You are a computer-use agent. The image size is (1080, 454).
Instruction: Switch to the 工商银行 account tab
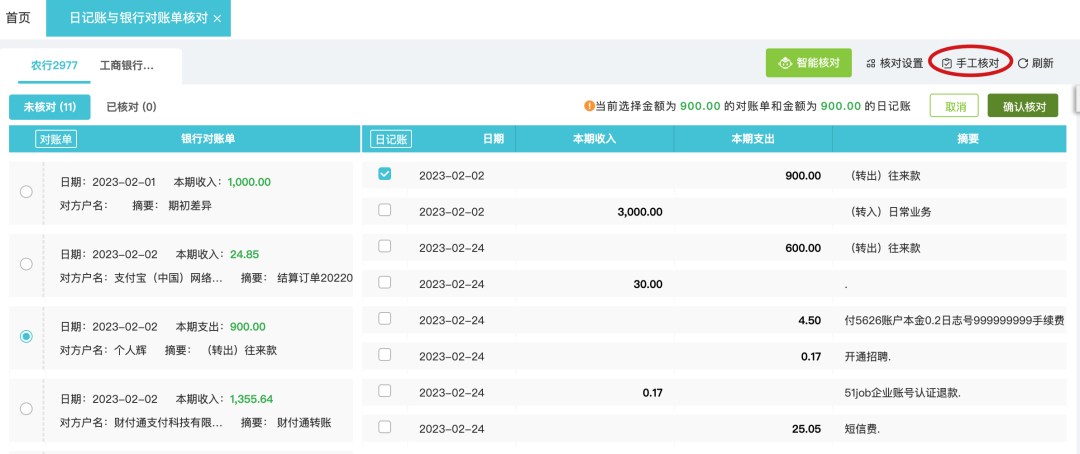pyautogui.click(x=127, y=65)
